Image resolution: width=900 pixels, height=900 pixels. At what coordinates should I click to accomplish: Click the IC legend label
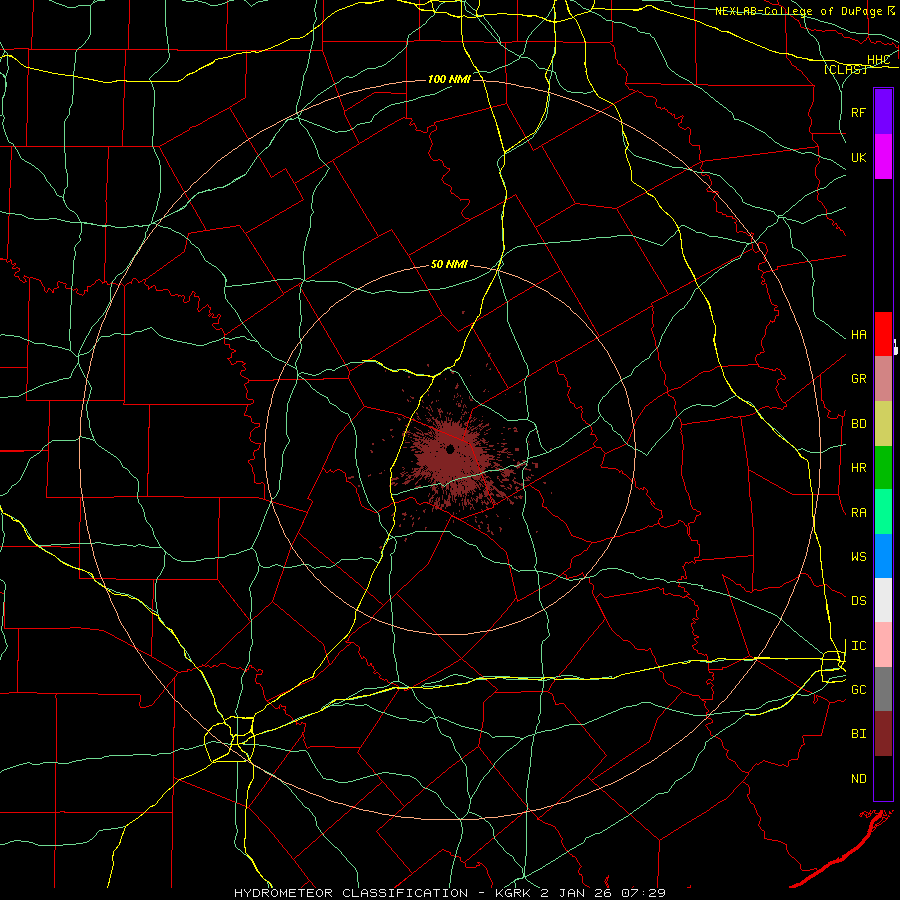click(859, 646)
